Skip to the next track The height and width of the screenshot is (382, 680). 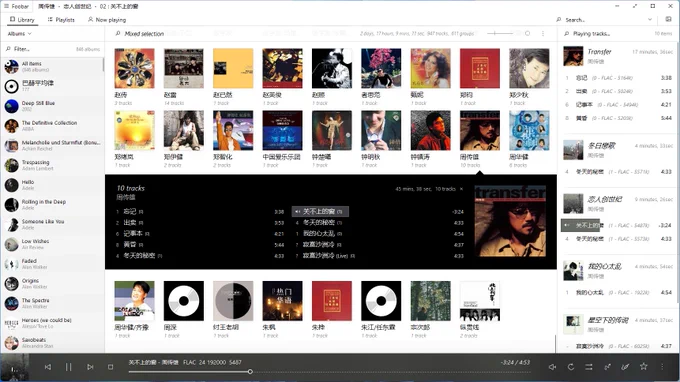[x=90, y=367]
